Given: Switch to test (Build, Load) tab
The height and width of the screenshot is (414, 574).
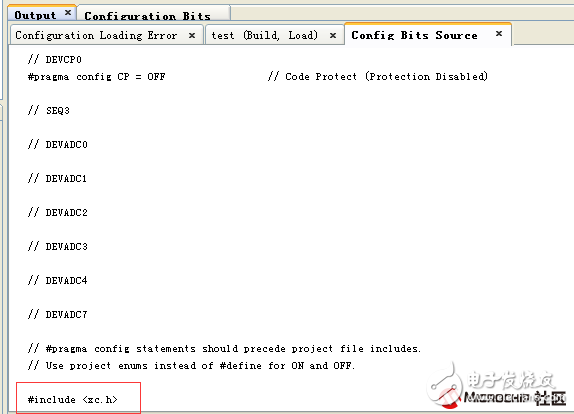Looking at the screenshot, I should tap(264, 35).
